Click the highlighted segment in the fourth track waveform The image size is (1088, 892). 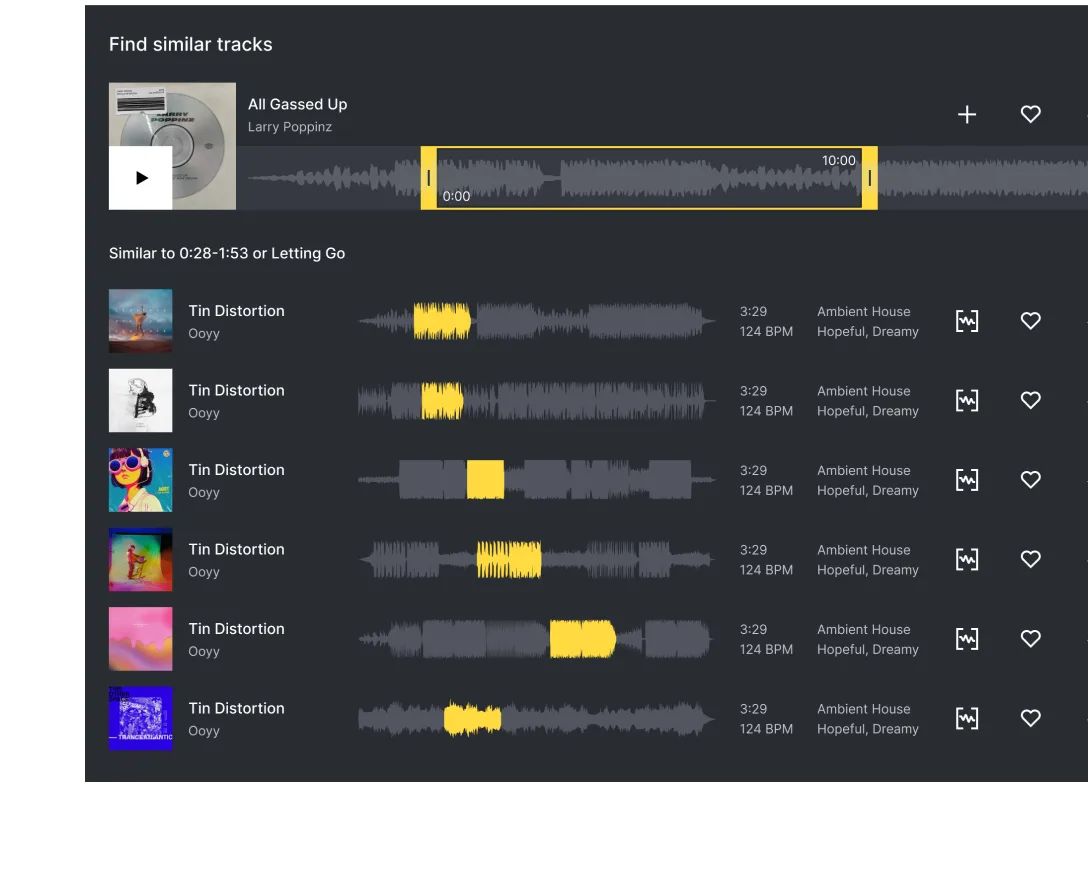coord(508,558)
